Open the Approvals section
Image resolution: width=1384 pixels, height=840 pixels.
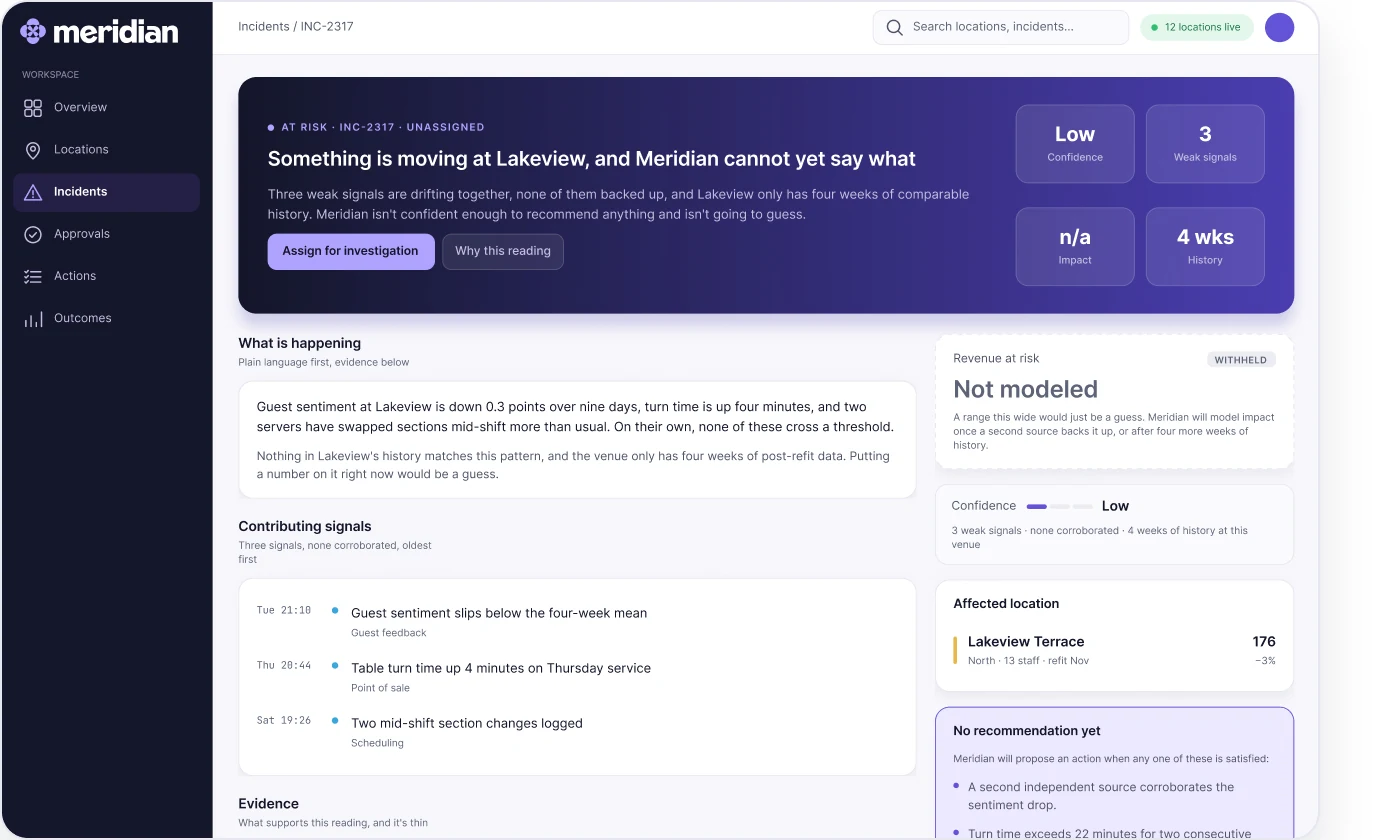[x=106, y=234]
